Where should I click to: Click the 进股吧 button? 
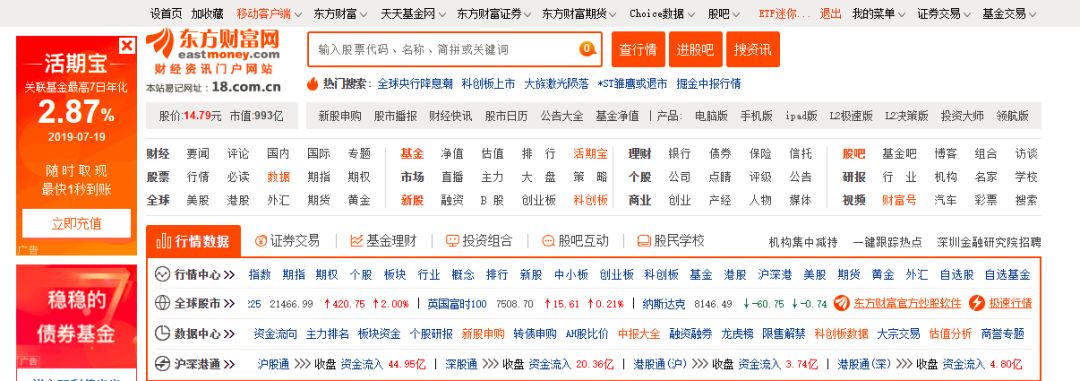695,50
